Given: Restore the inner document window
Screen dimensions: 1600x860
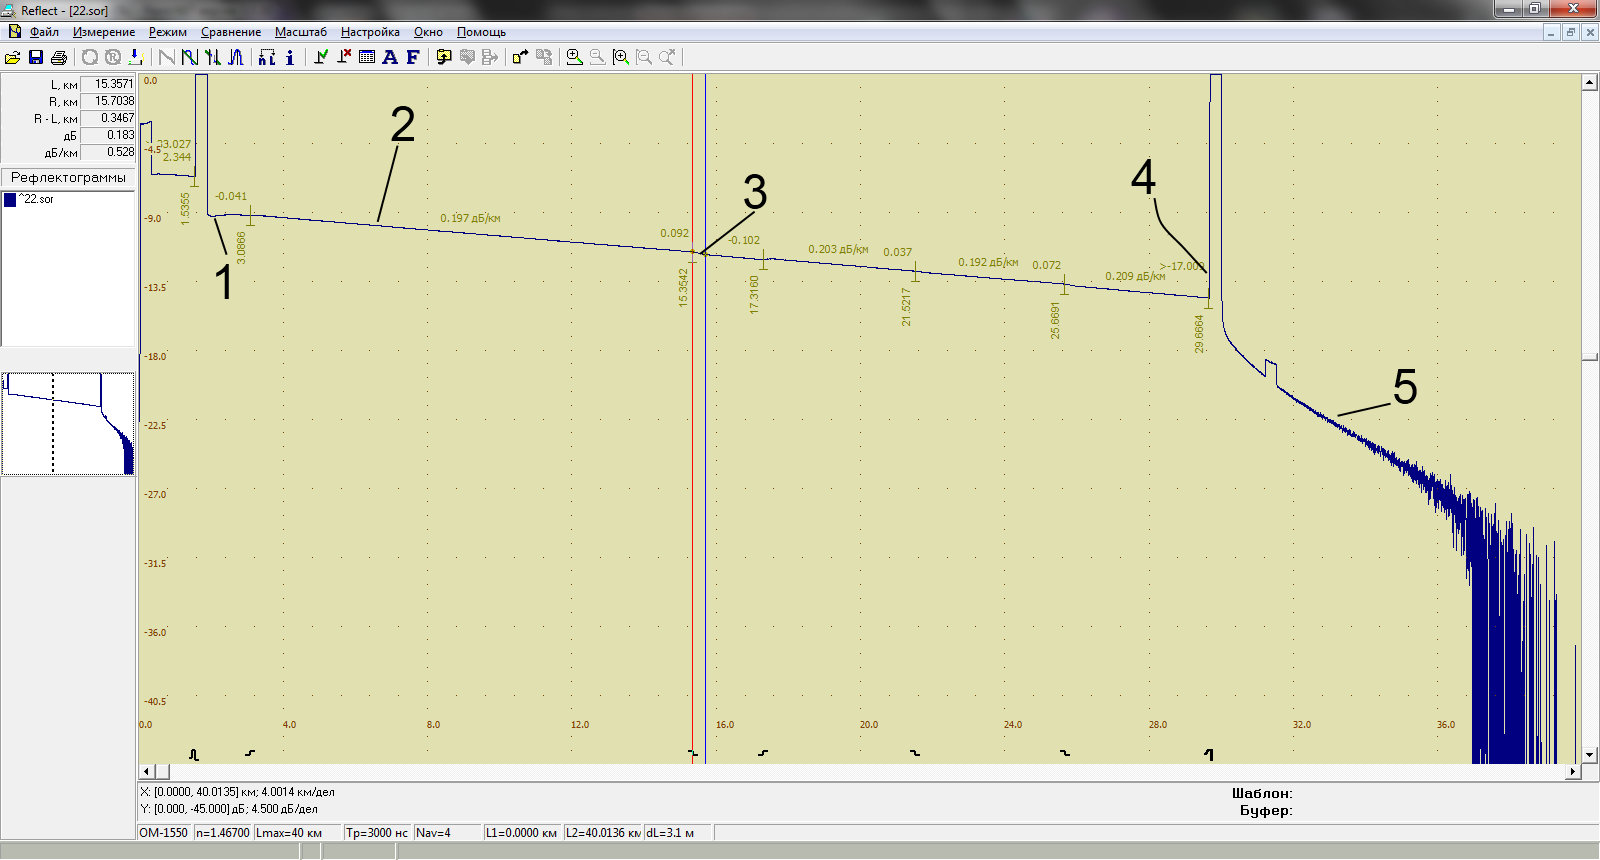Looking at the screenshot, I should pyautogui.click(x=1571, y=32).
